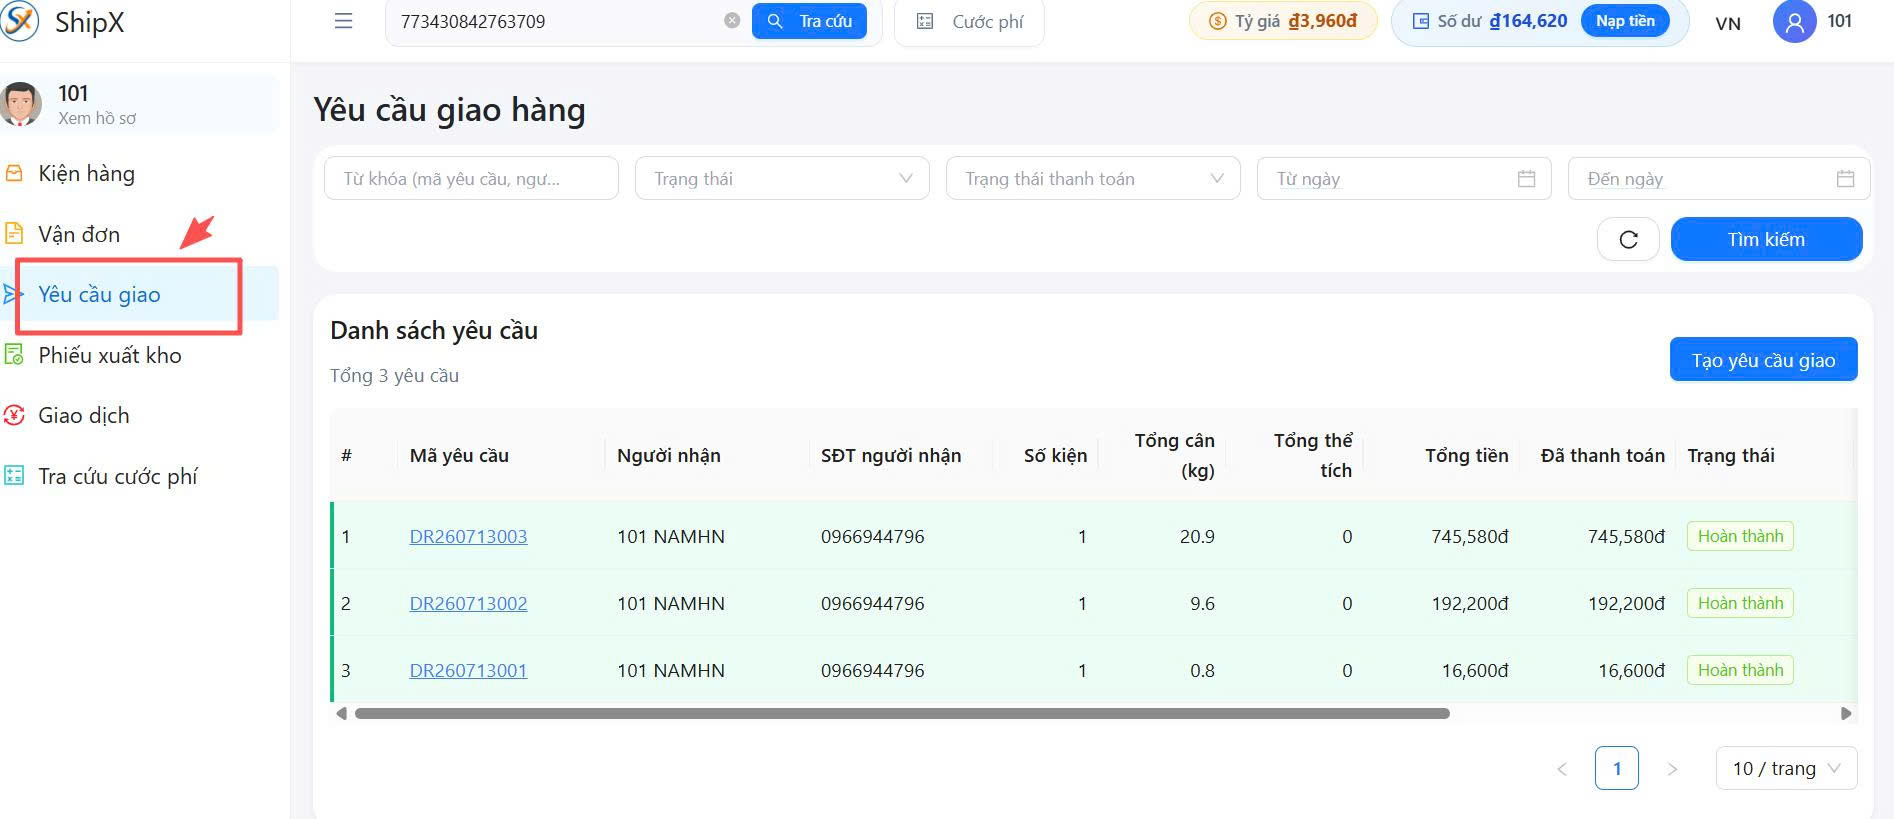
Task: Click the refresh reset icon button
Action: click(x=1628, y=239)
